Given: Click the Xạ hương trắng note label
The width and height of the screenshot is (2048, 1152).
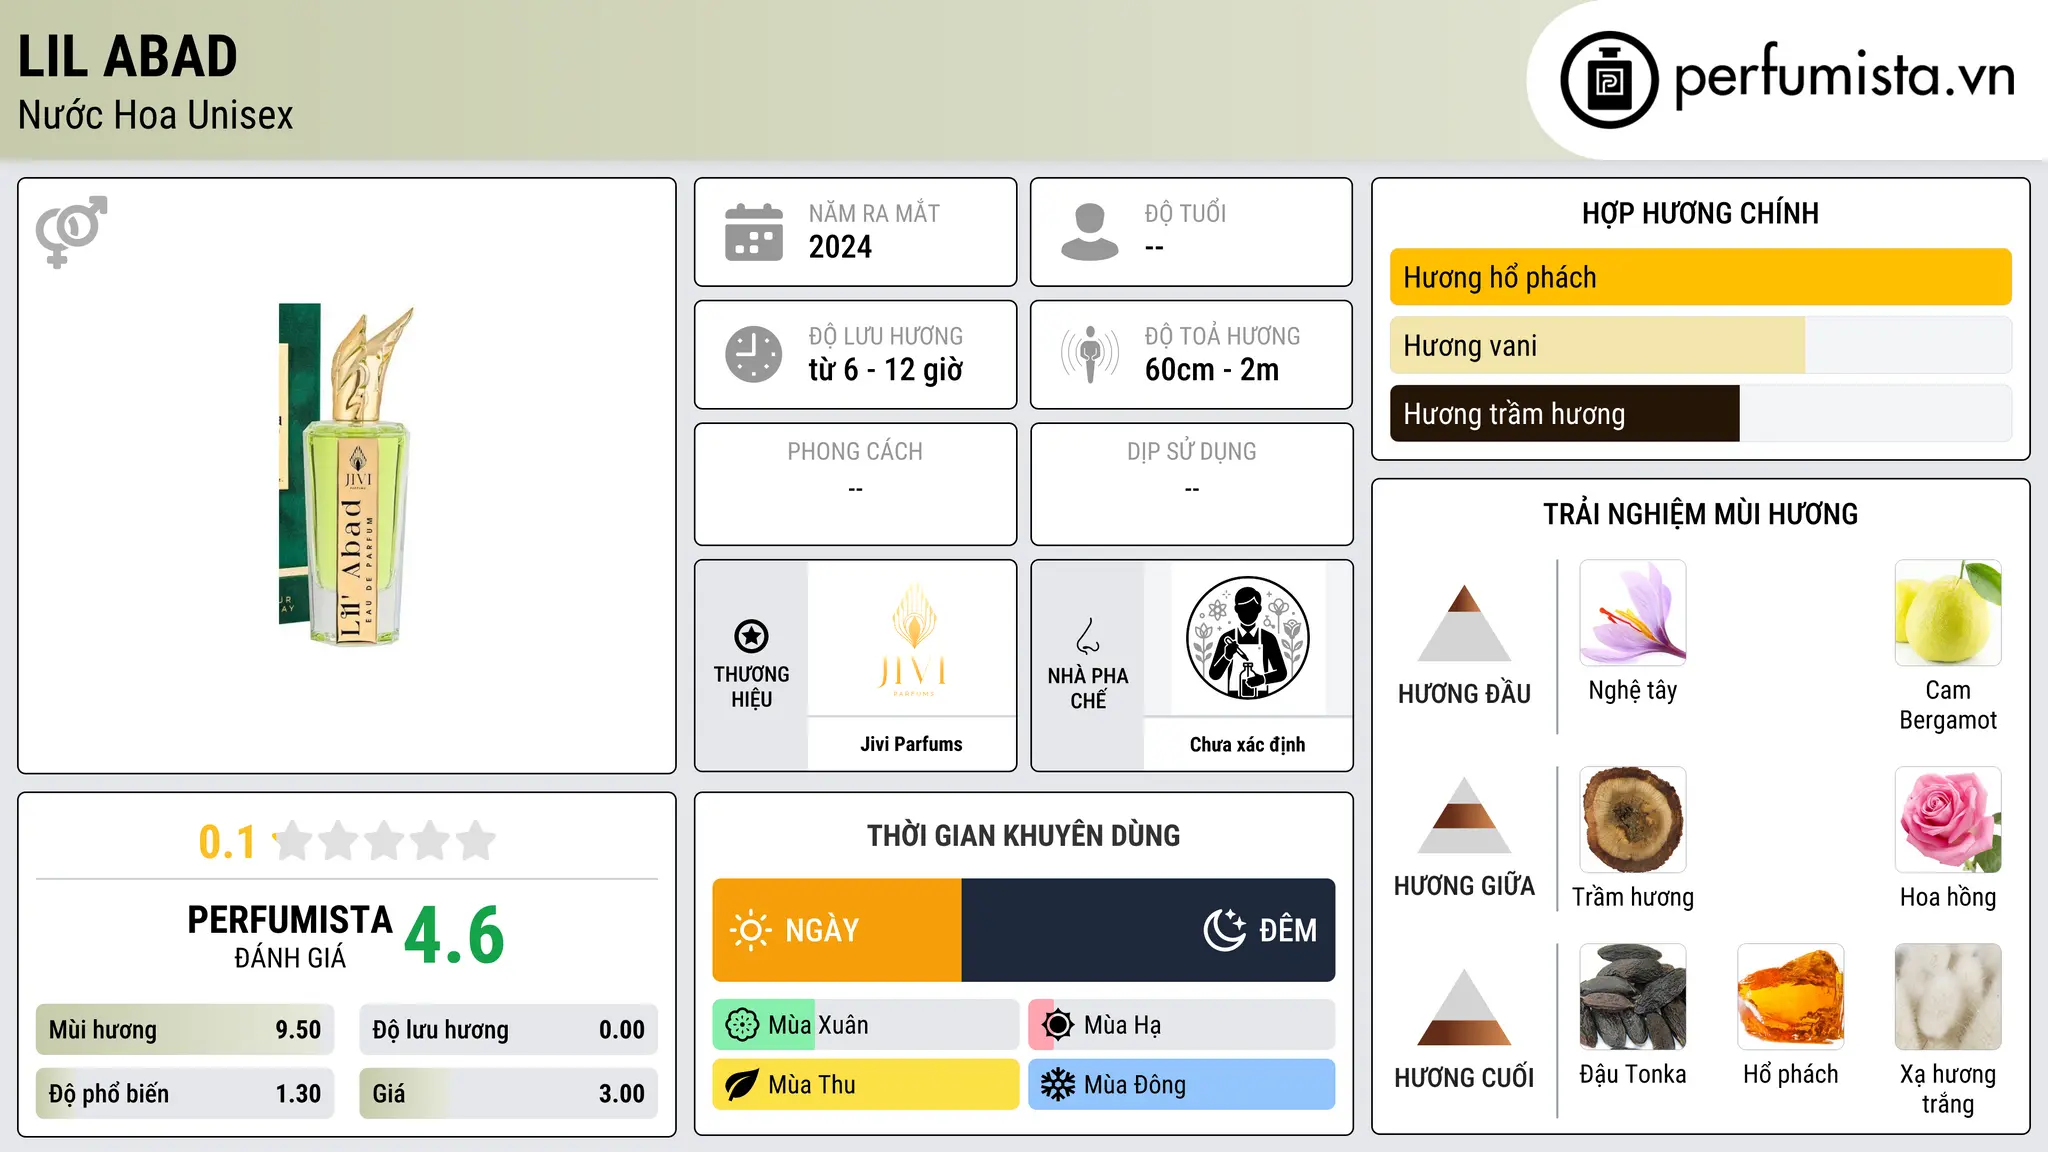Looking at the screenshot, I should 1948,1089.
